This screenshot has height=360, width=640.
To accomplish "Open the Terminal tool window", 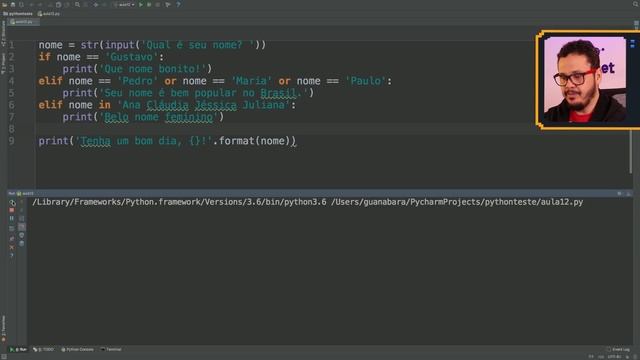I will (111, 349).
